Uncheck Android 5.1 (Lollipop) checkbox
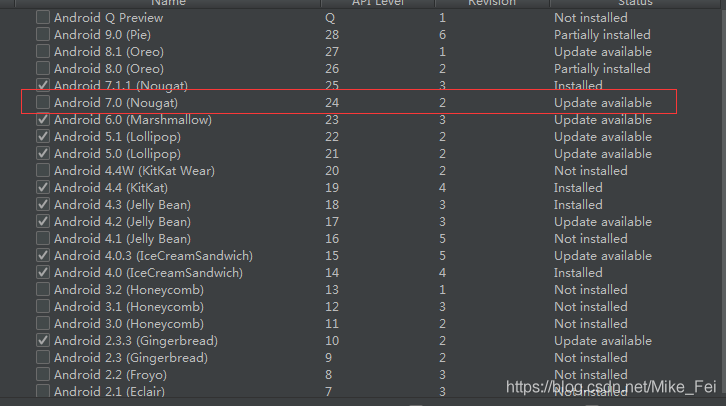Image resolution: width=726 pixels, height=406 pixels. click(x=43, y=137)
